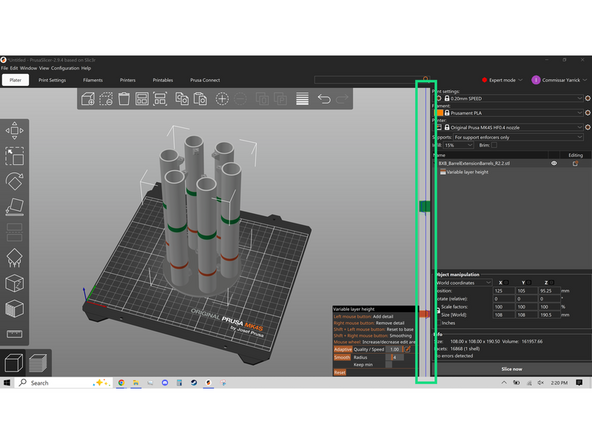Click the Add instance plus icon
Screen dimensions: 592x444
click(222, 99)
